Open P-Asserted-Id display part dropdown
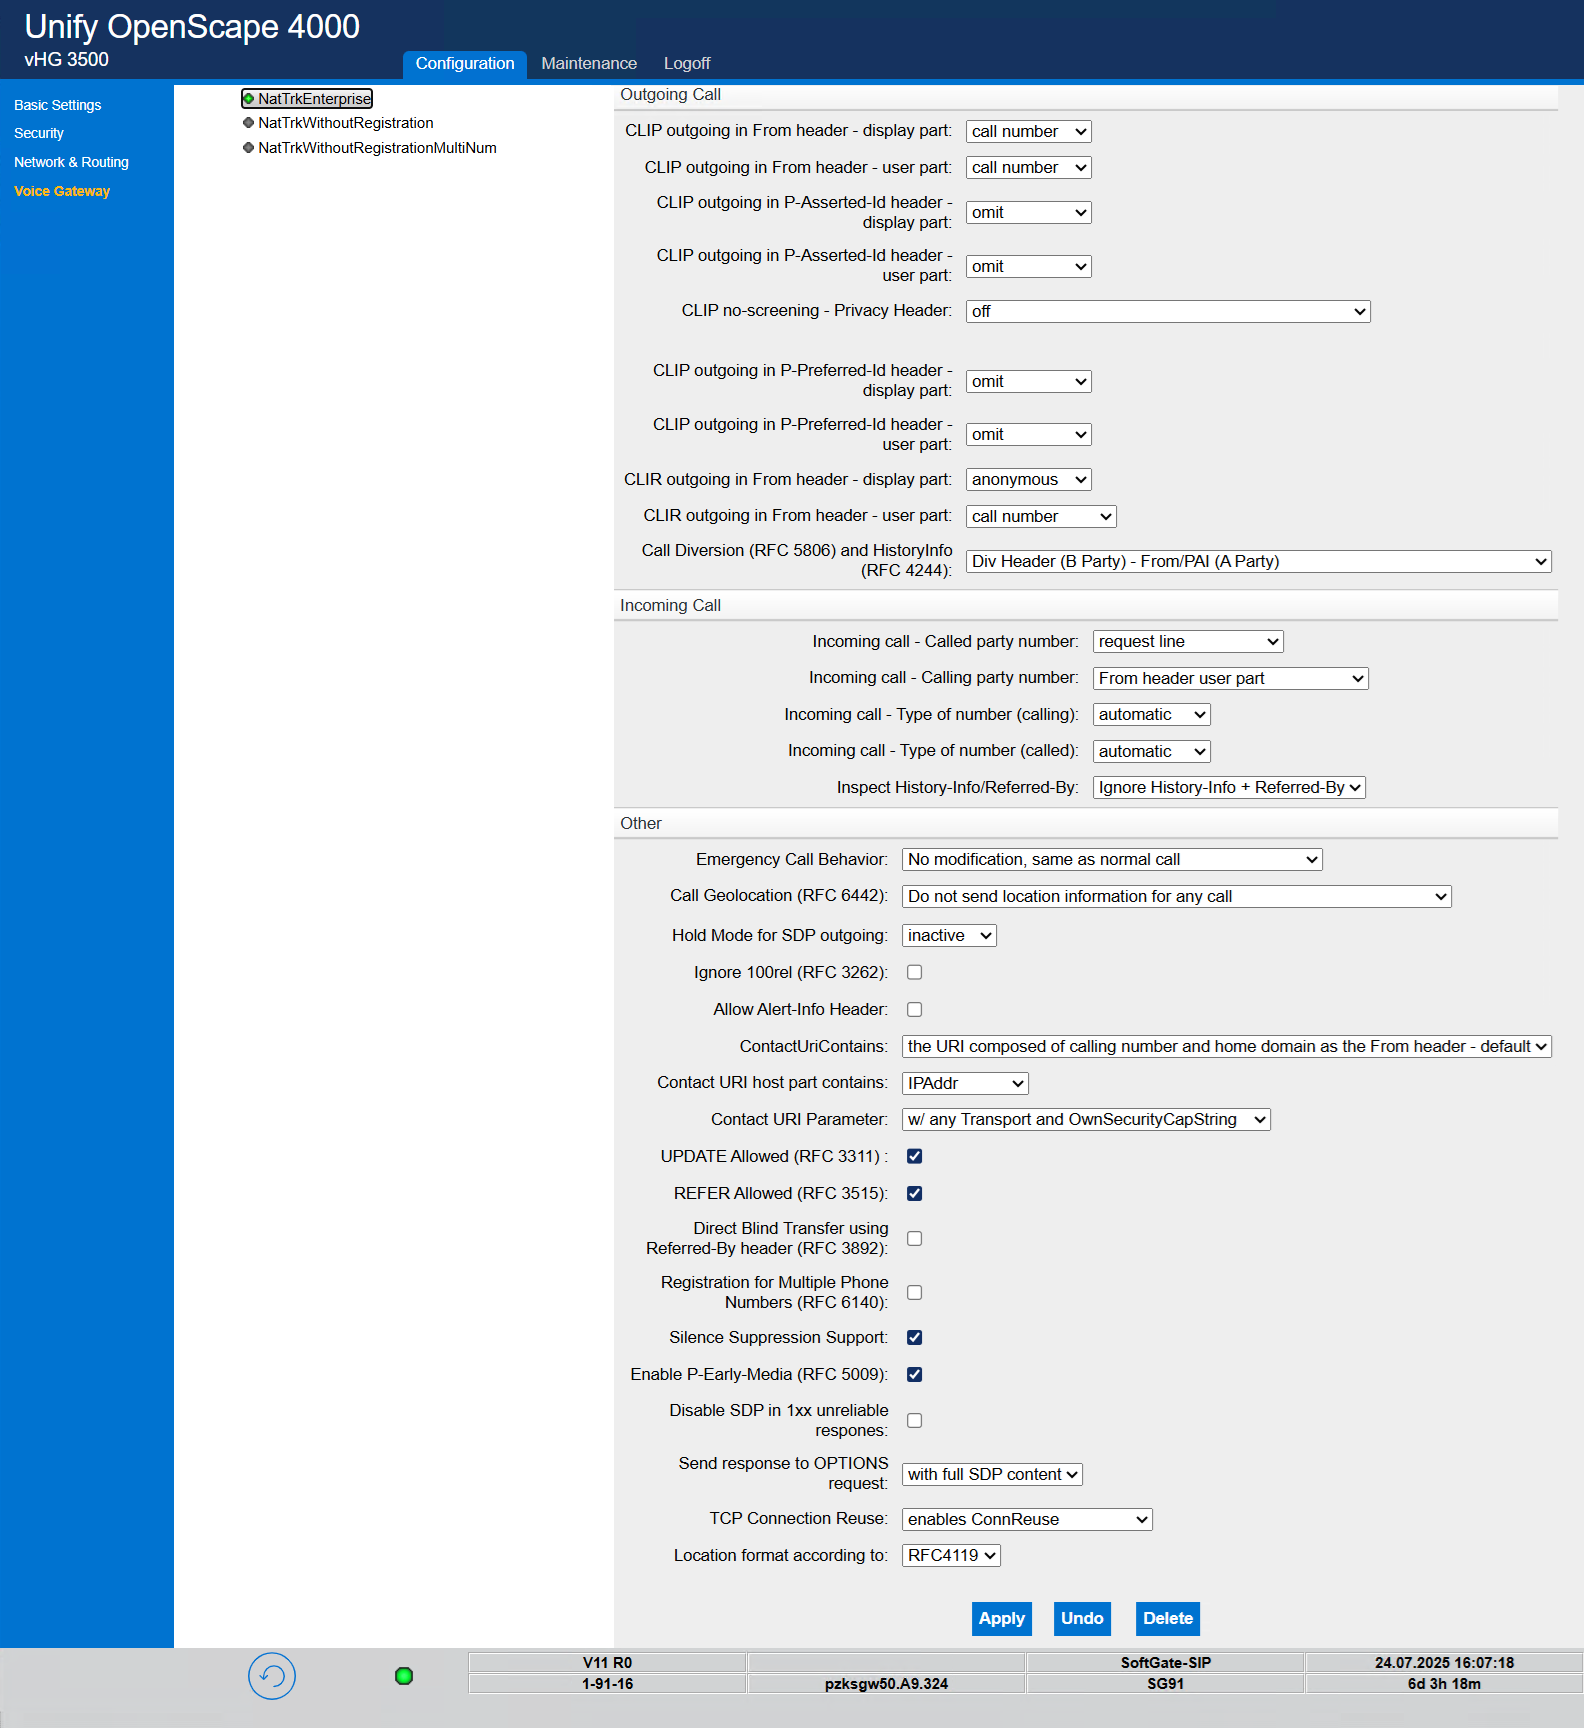The height and width of the screenshot is (1728, 1584). pos(1028,213)
